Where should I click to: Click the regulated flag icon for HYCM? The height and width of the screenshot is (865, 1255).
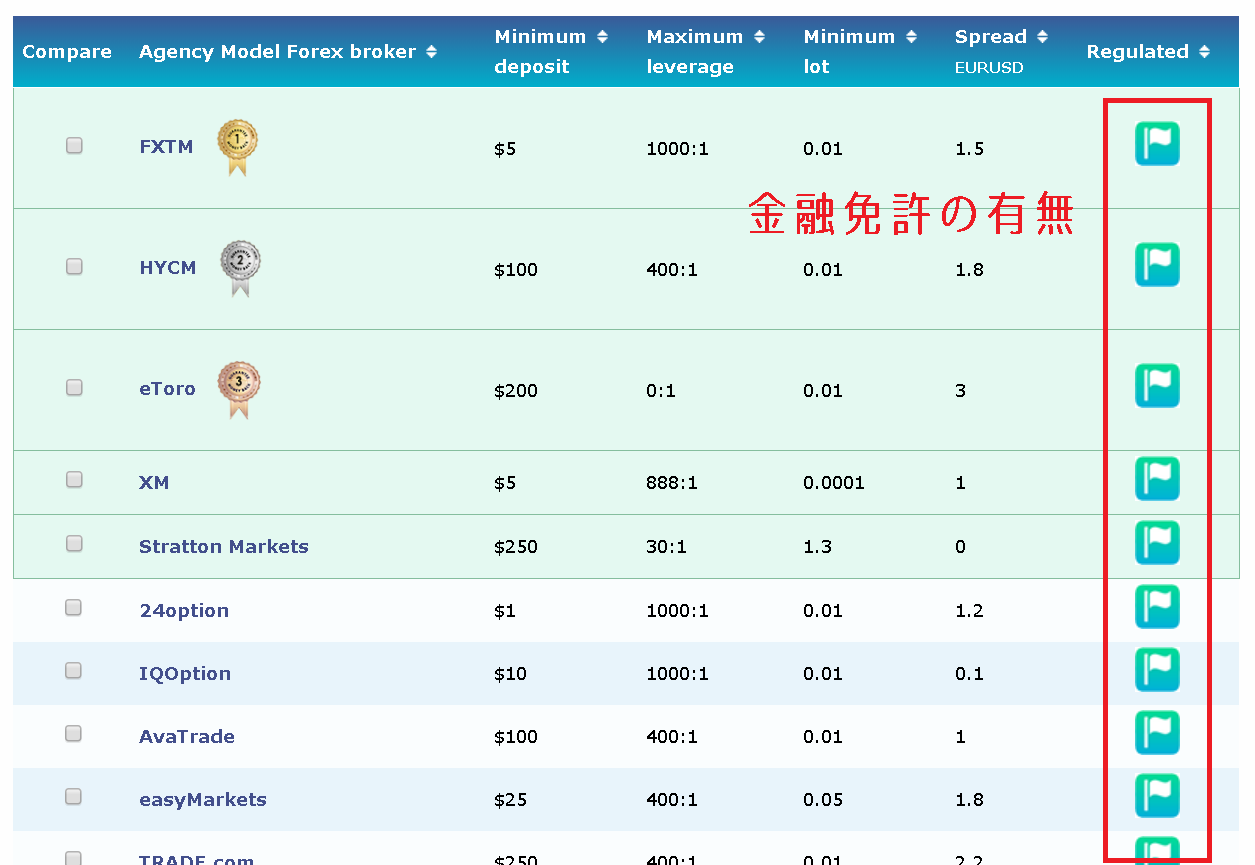(x=1157, y=265)
